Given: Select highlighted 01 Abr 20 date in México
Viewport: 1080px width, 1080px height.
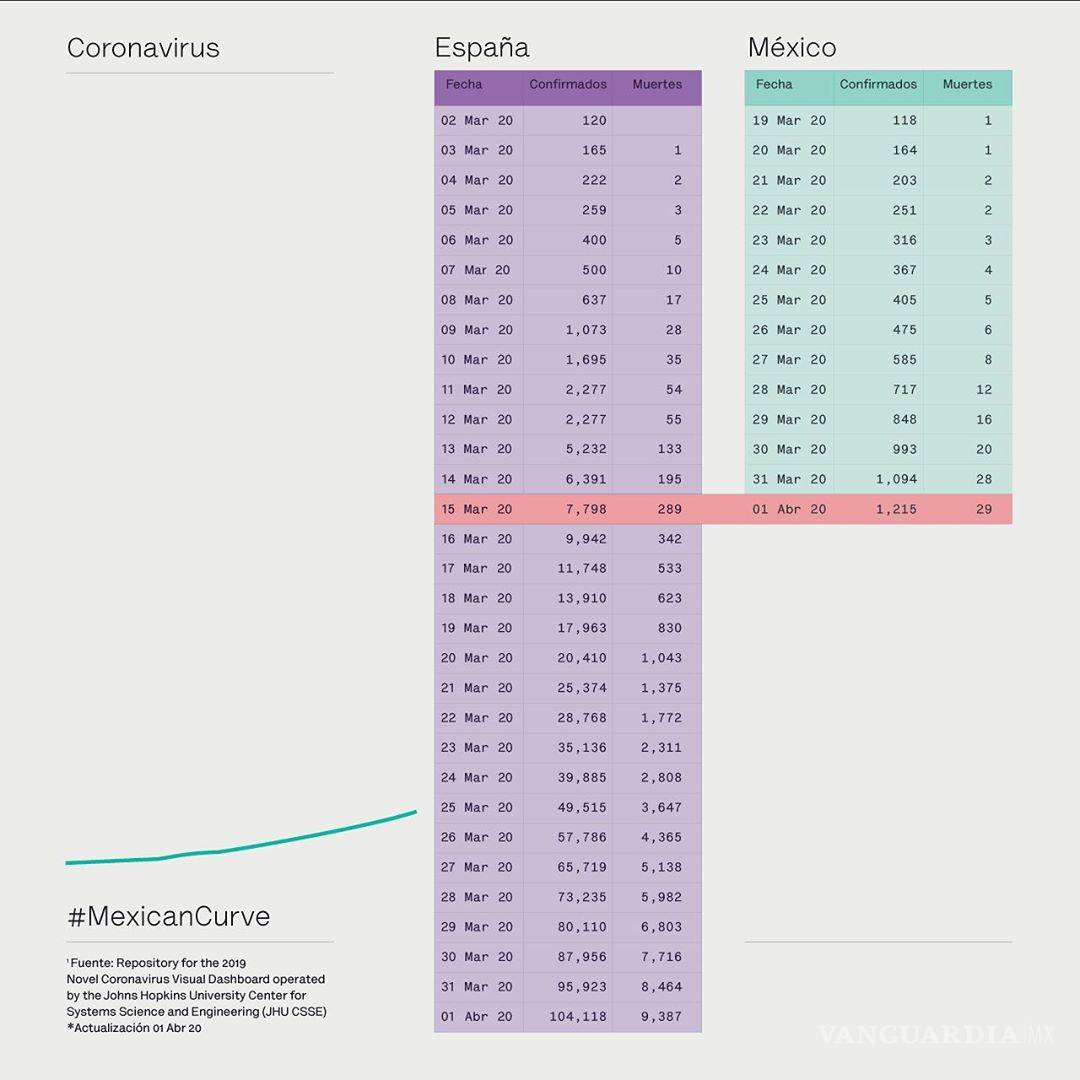Looking at the screenshot, I should pos(789,509).
